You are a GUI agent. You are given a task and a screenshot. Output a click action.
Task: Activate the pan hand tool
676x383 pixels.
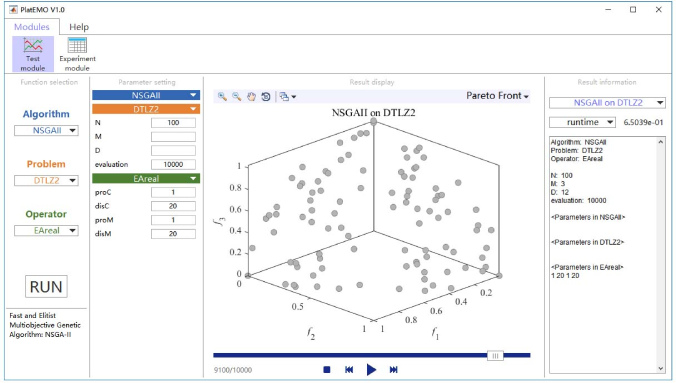coord(251,97)
